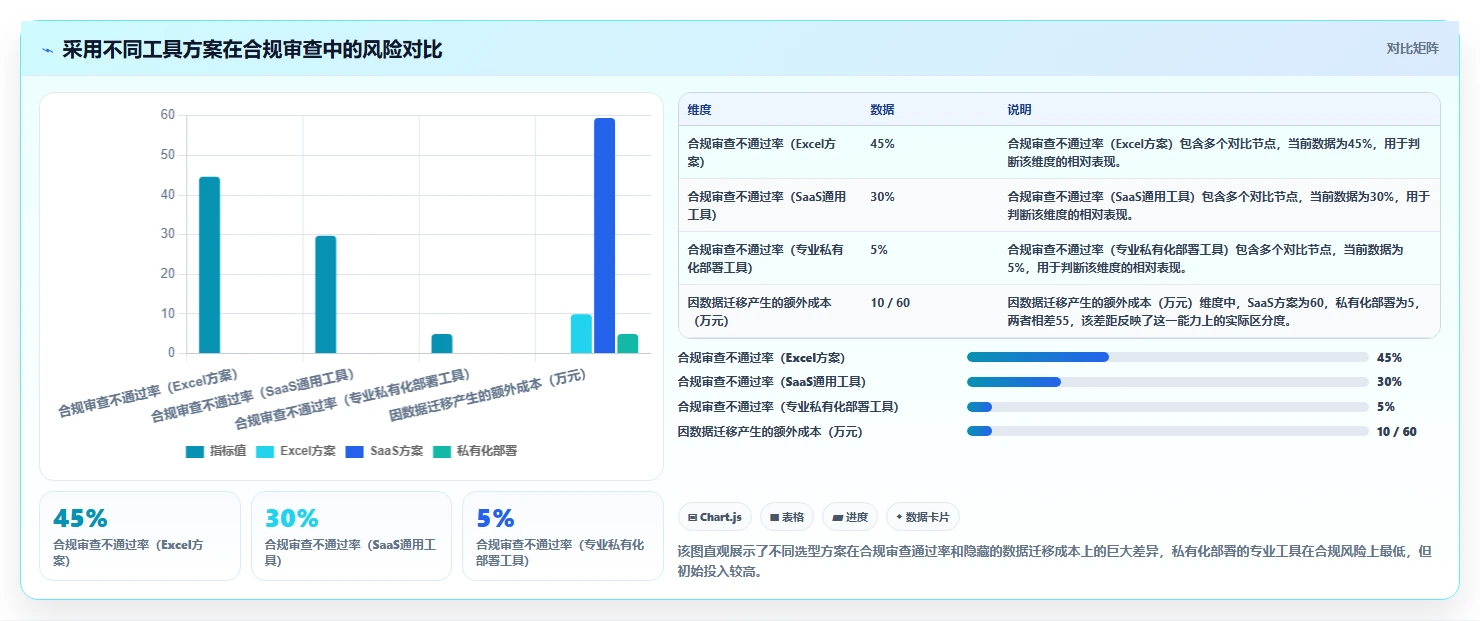Select the tall blue SaaS方案 bar near 60
Image resolution: width=1480 pixels, height=621 pixels.
pyautogui.click(x=604, y=236)
